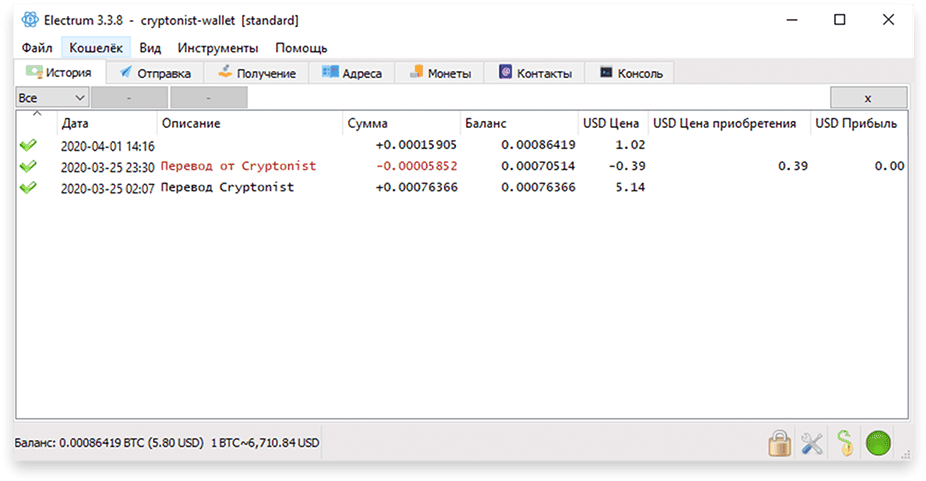Click the sort arrow above the status column
The image size is (926, 481).
tap(37, 113)
